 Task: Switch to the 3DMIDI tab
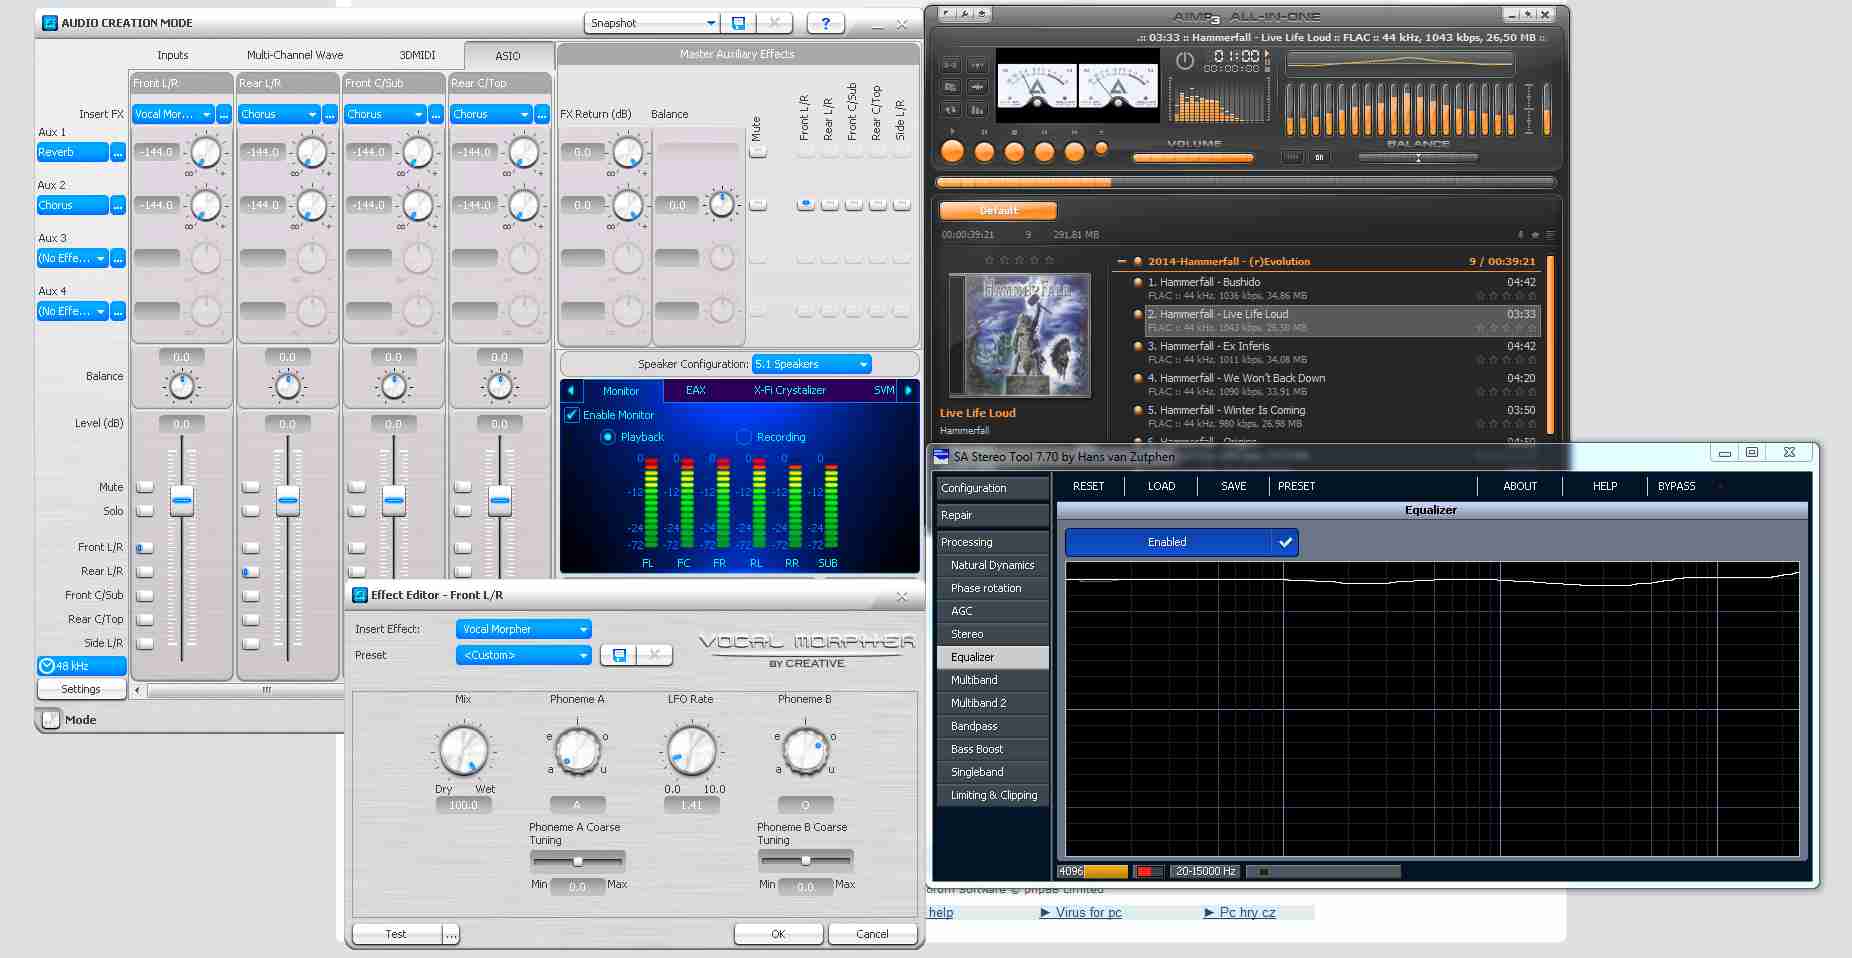[419, 55]
